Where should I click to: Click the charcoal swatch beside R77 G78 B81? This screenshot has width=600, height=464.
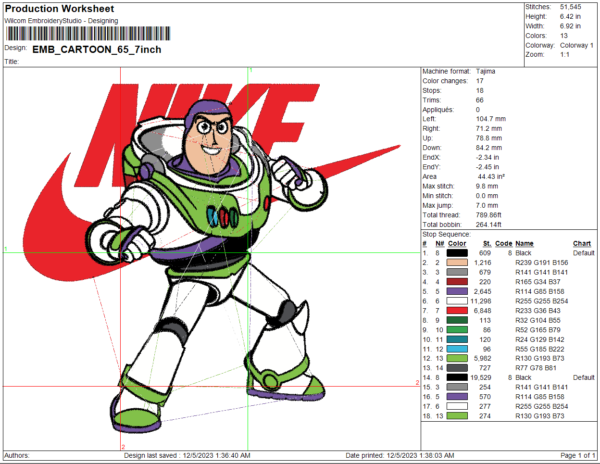(x=457, y=368)
